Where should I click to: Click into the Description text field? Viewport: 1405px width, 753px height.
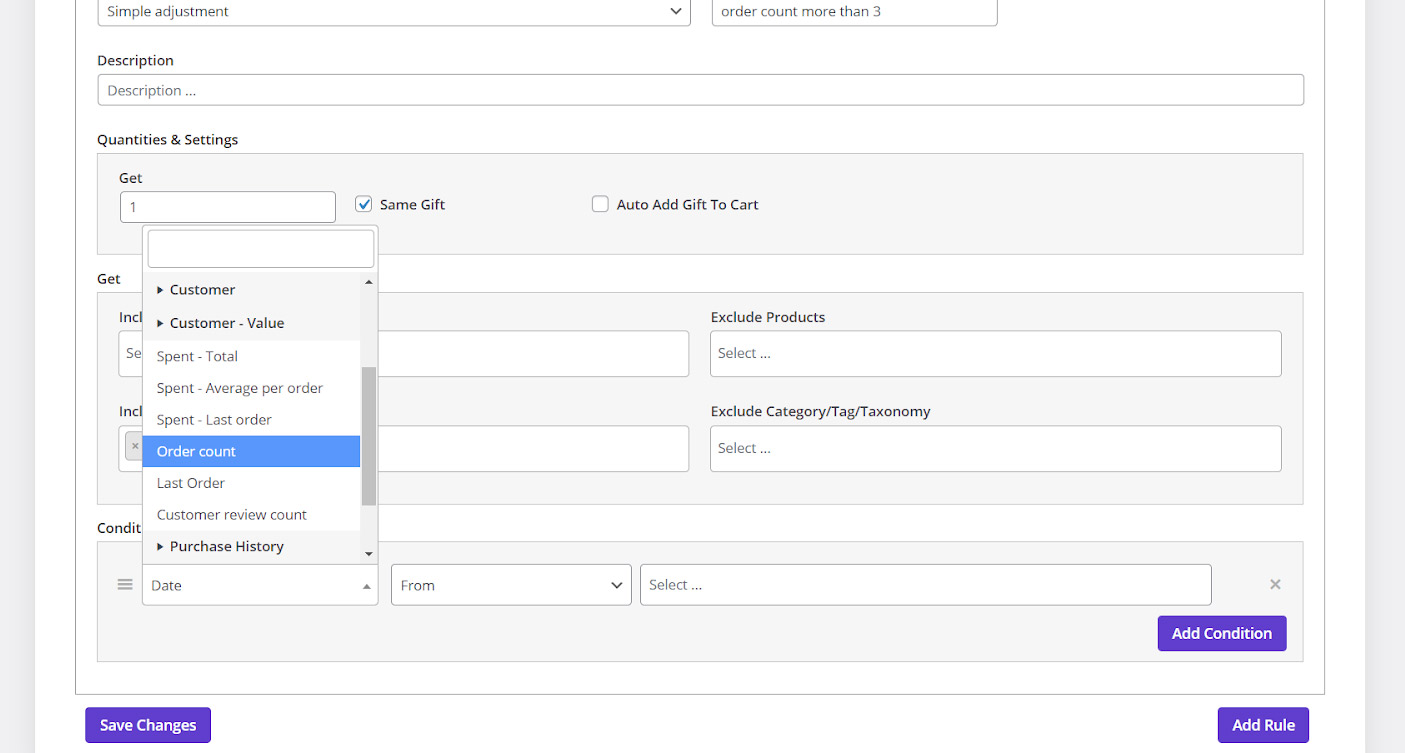(700, 90)
